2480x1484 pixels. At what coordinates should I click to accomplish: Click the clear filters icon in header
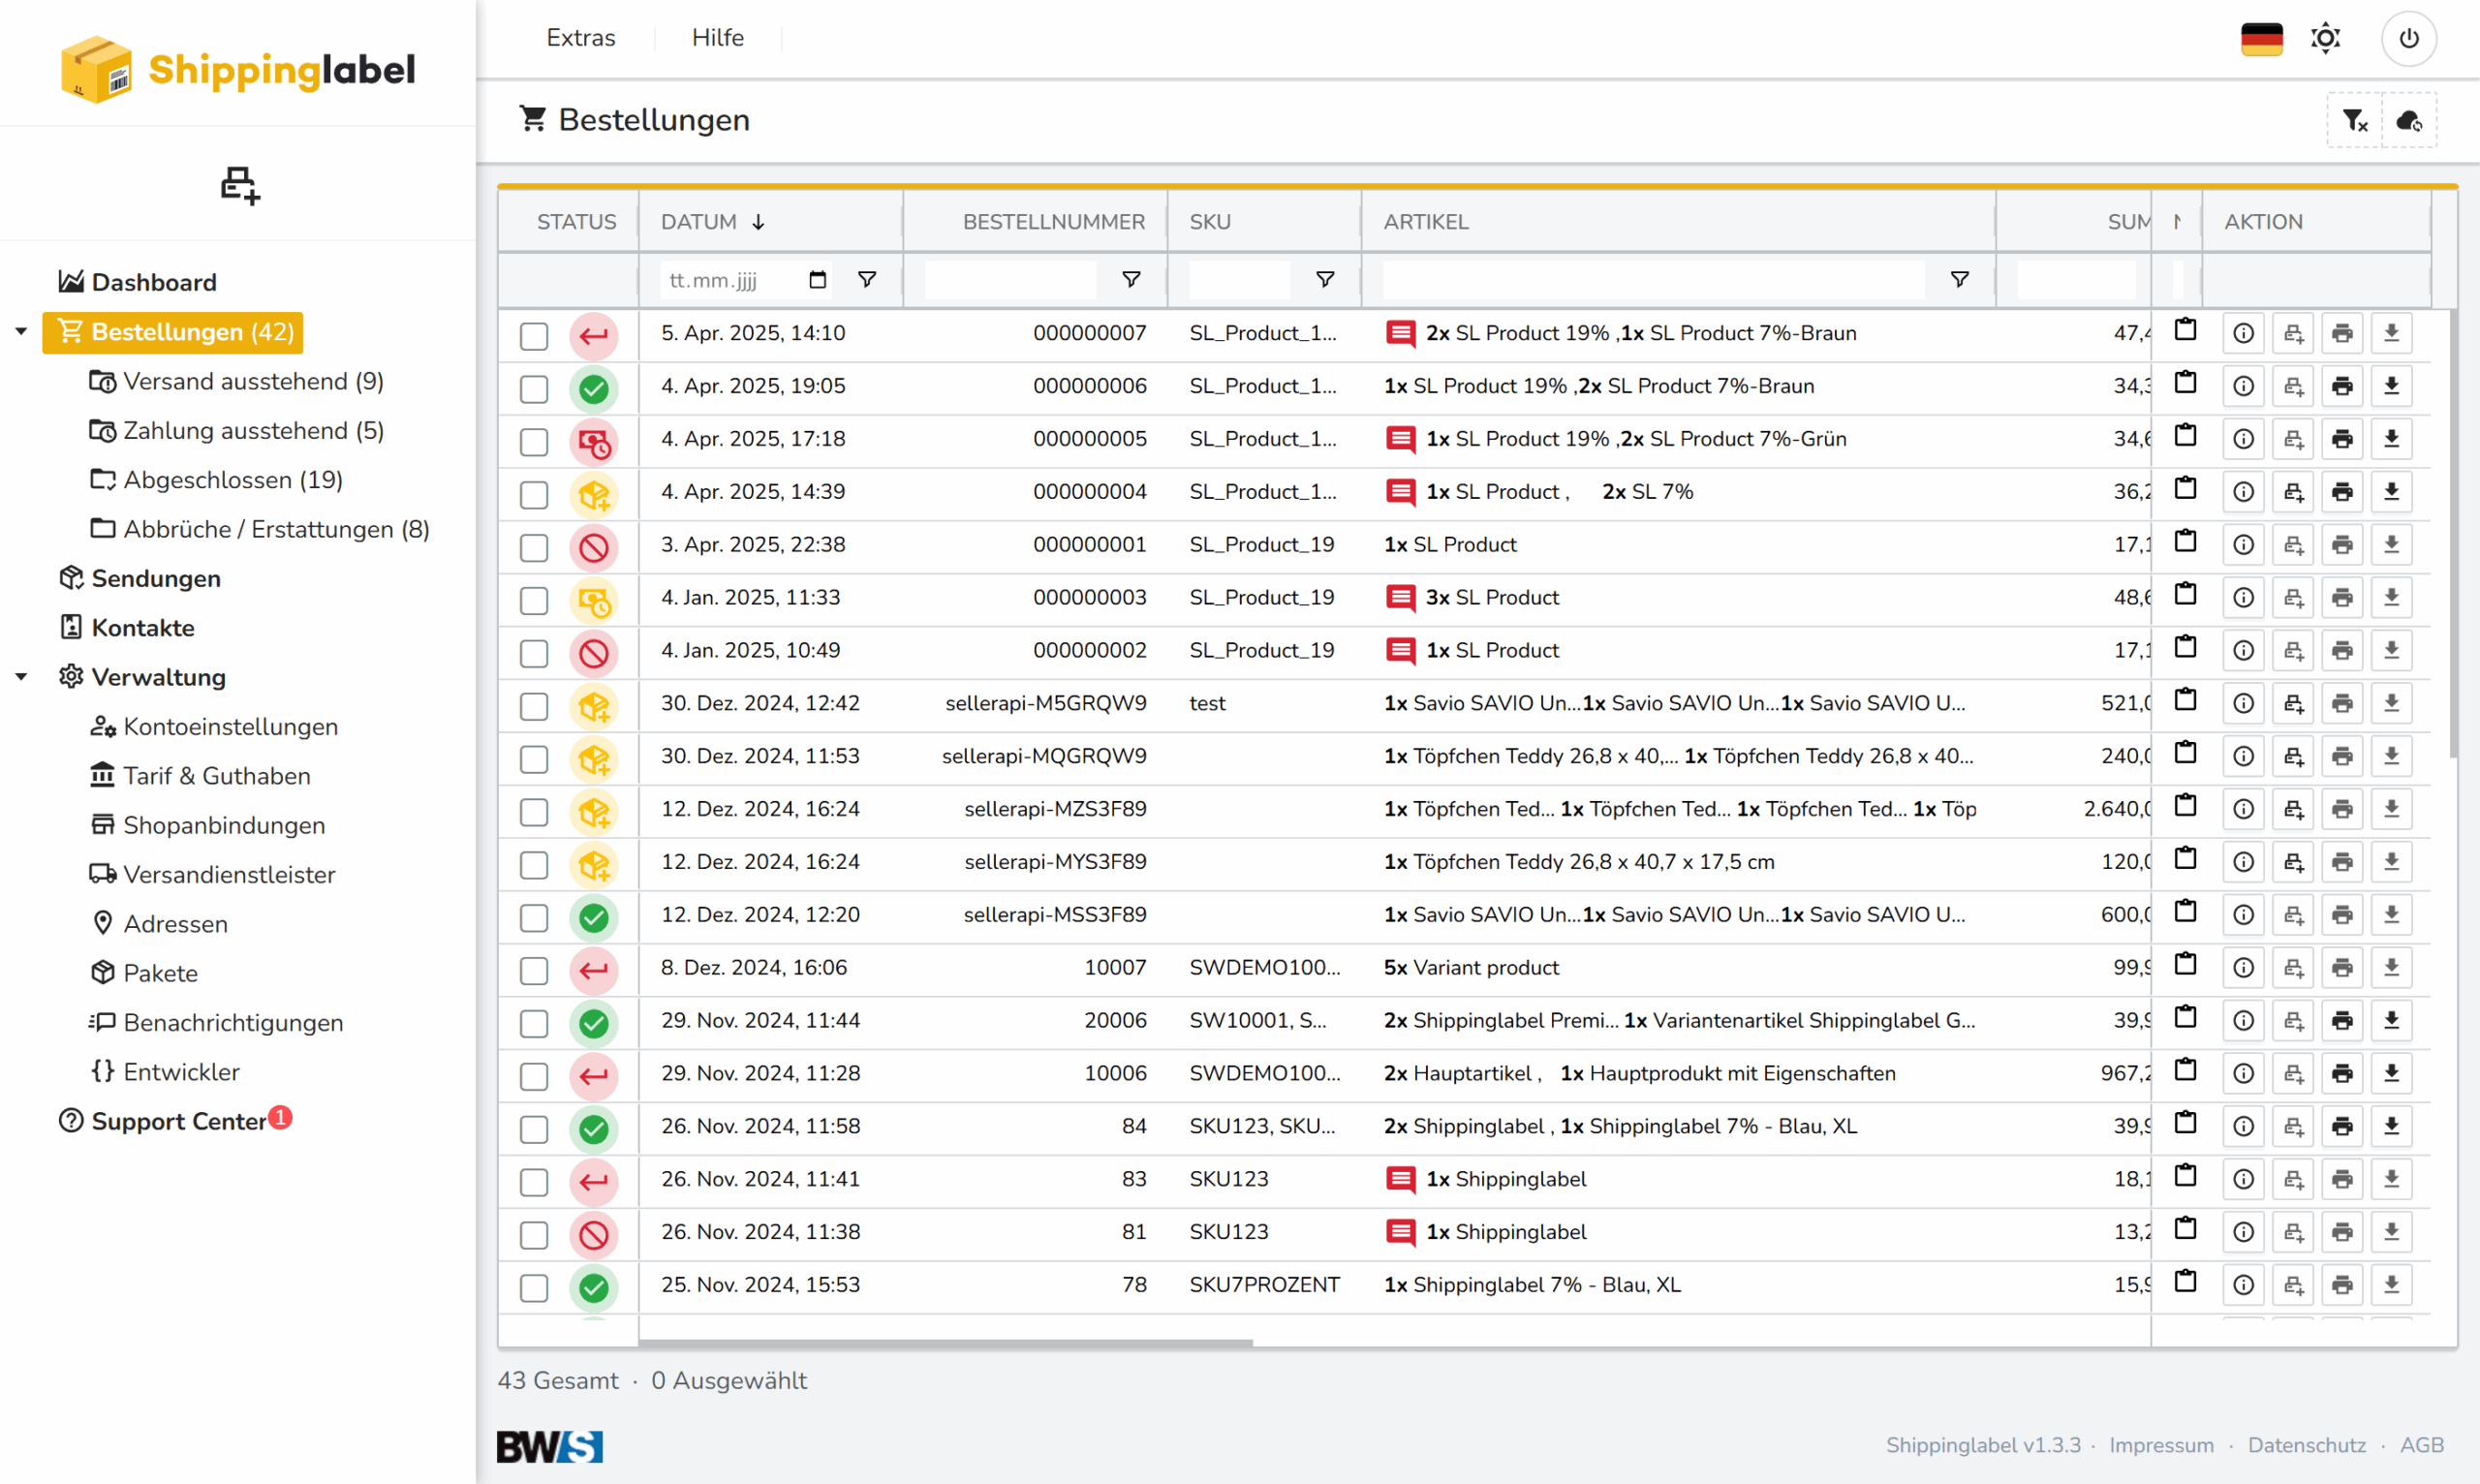2354,121
